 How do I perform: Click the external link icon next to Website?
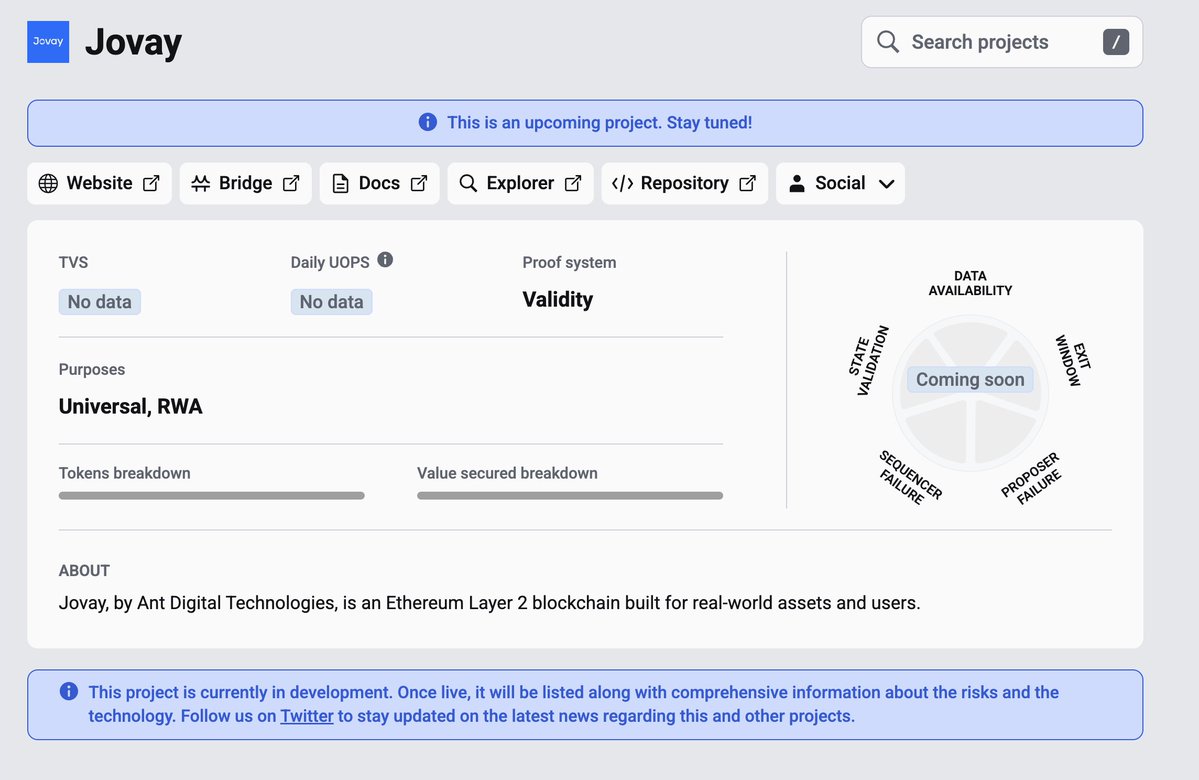click(151, 184)
